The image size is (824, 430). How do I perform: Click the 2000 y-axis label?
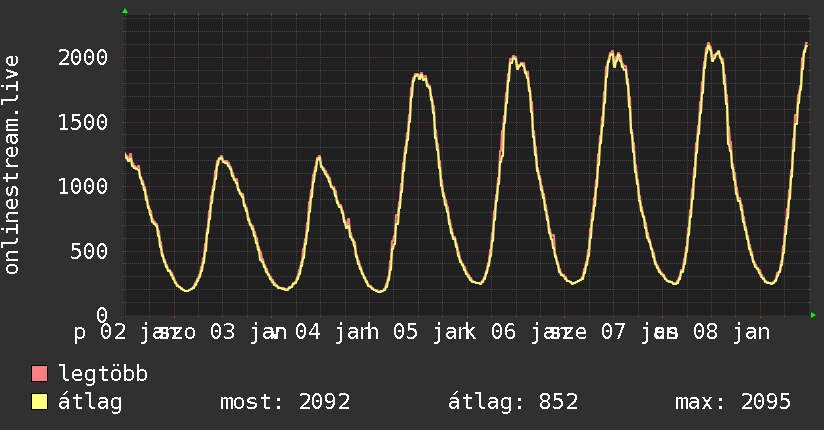(83, 57)
